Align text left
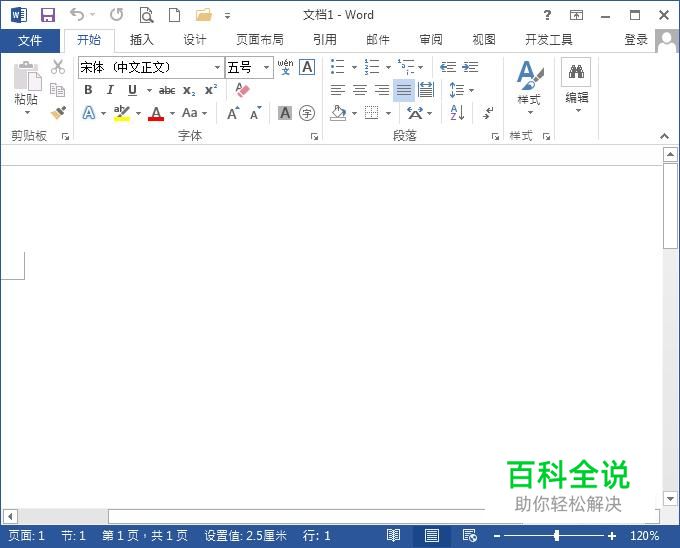This screenshot has height=548, width=680. (x=338, y=90)
